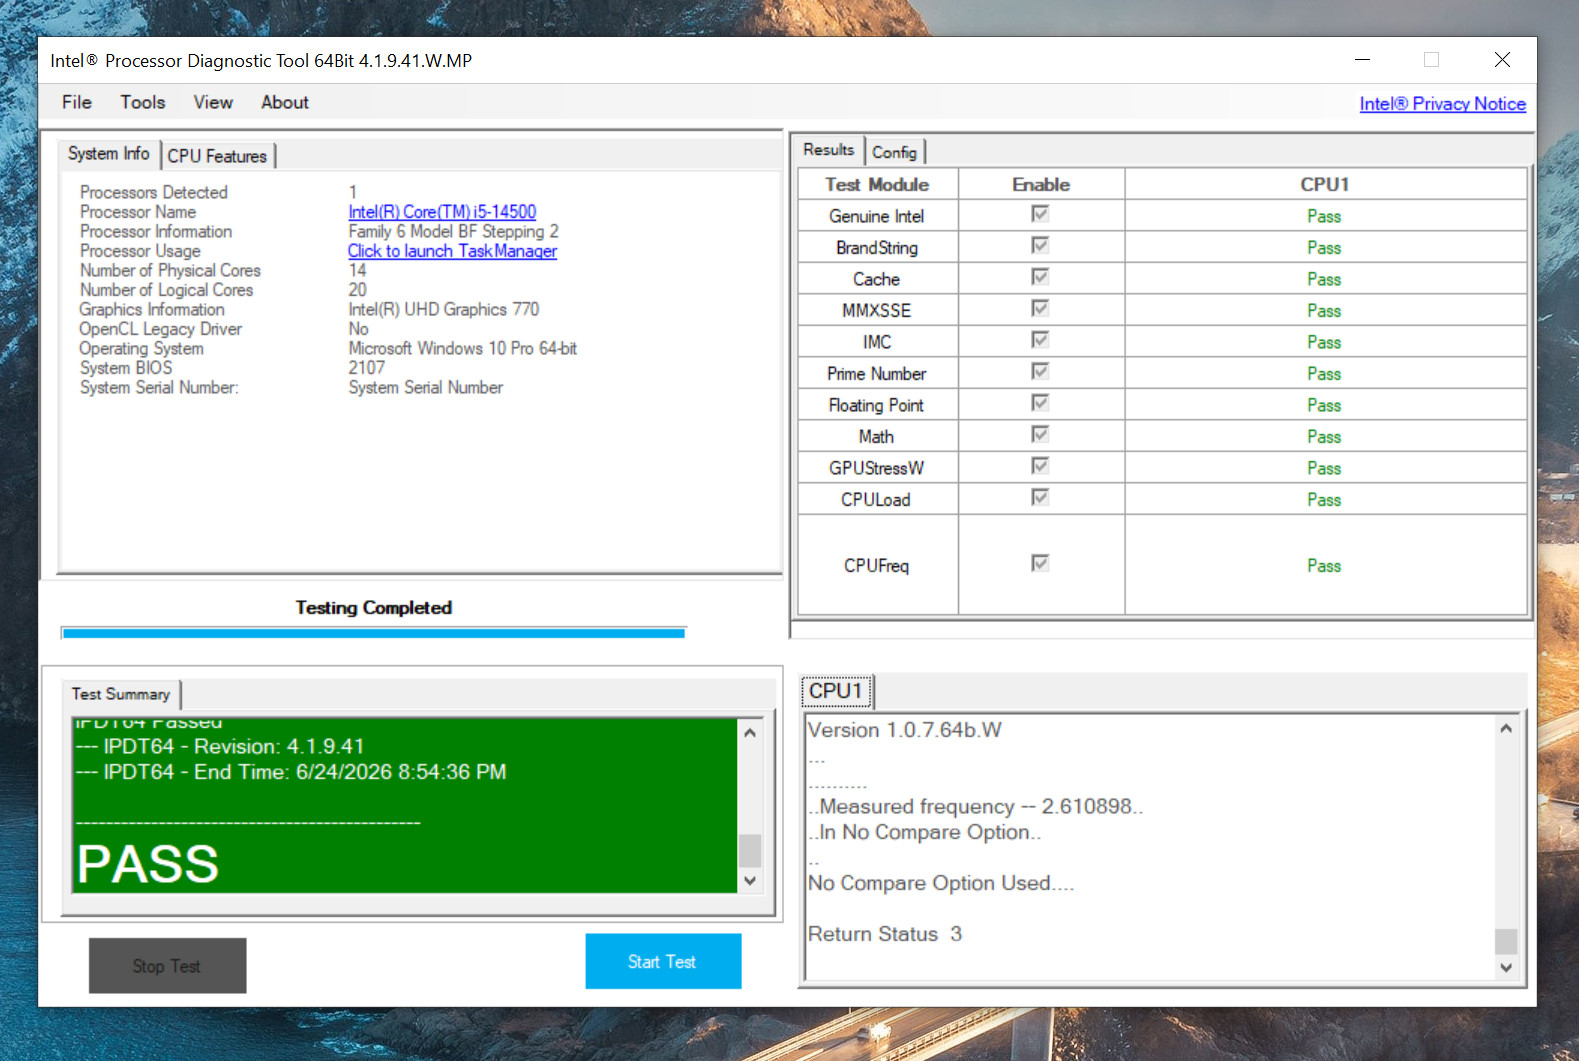Click the Testing Completed status label

[x=374, y=608]
